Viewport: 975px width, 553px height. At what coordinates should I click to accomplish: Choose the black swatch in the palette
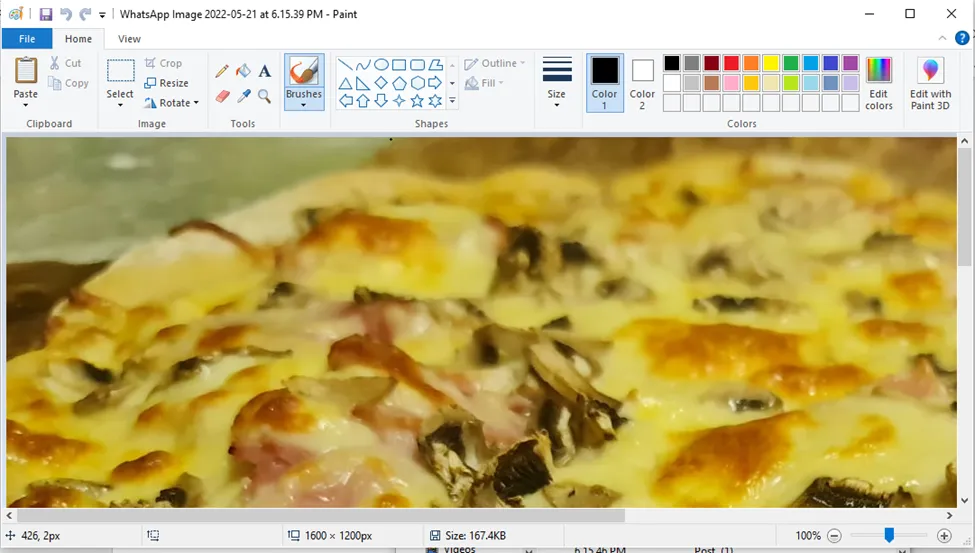(672, 63)
